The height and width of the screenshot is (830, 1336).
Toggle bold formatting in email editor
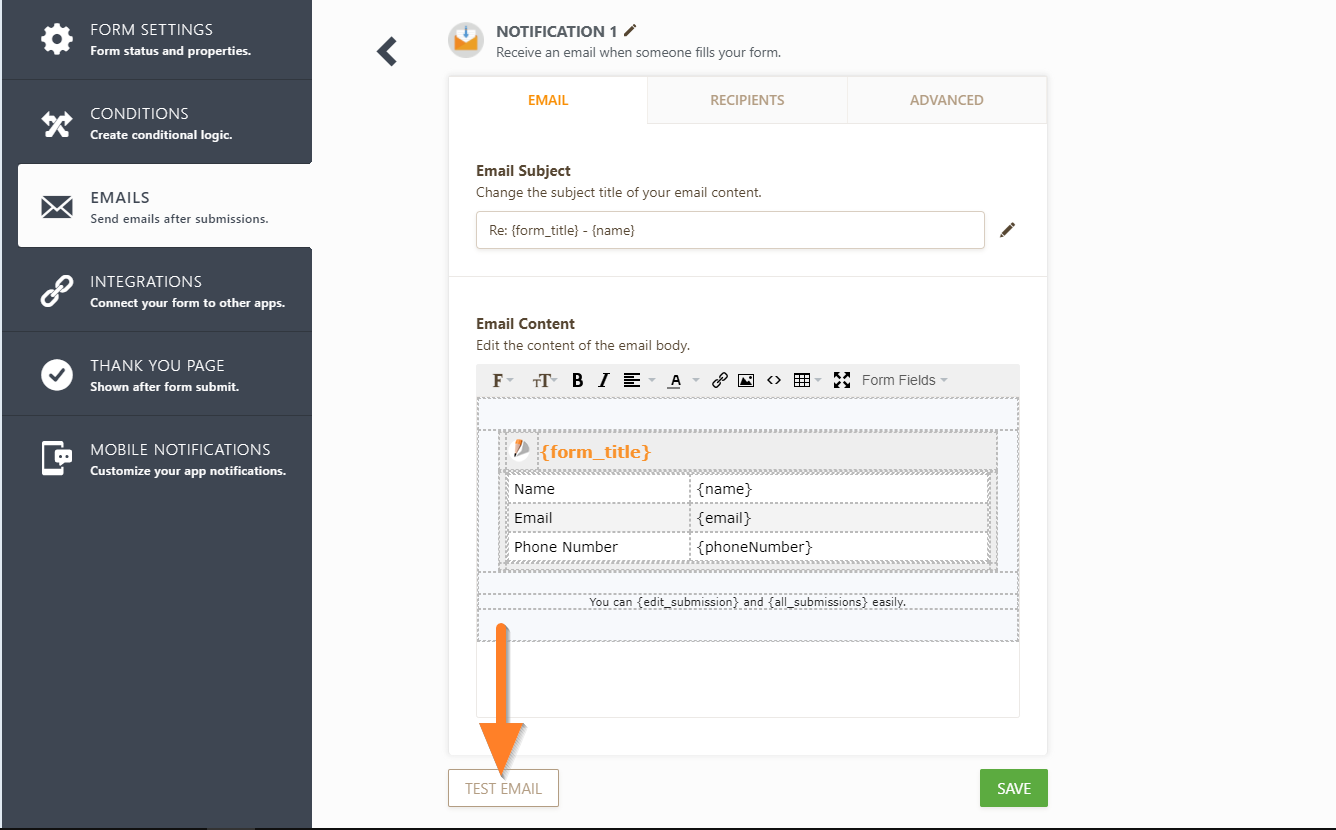(x=577, y=380)
